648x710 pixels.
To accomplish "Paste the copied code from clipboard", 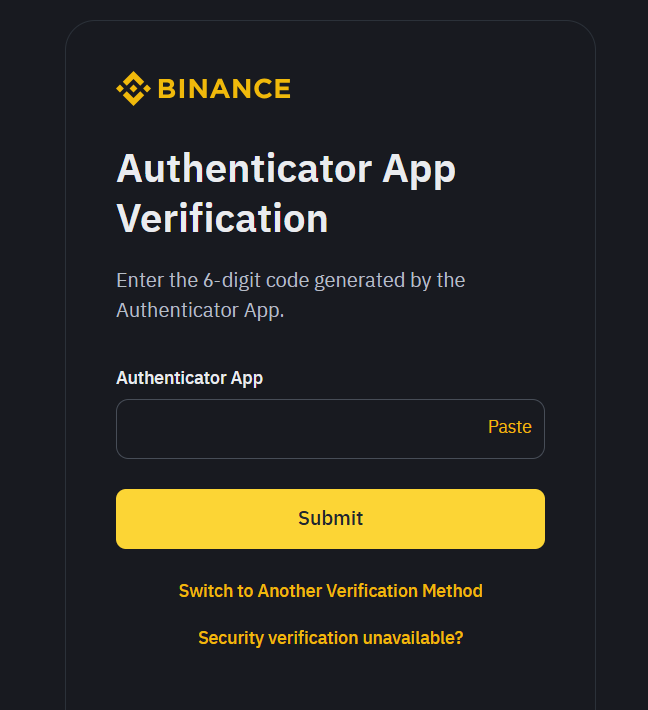I will [509, 427].
